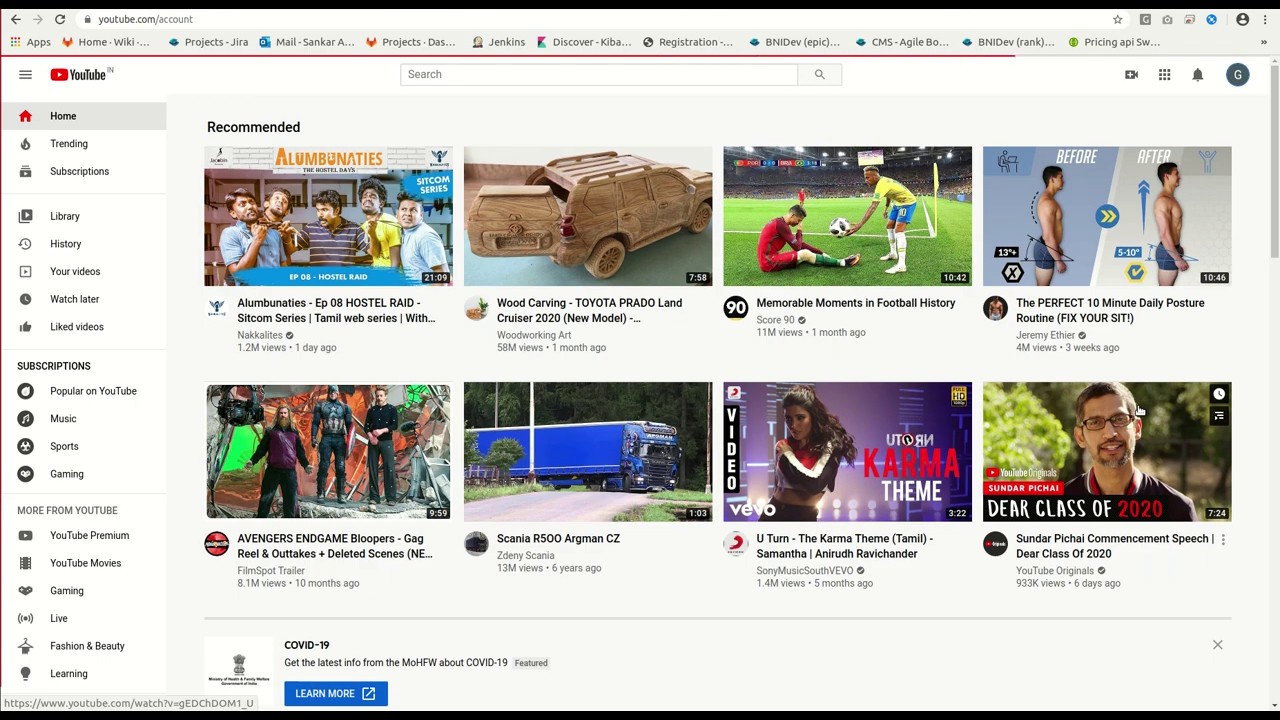Click into the Search field
Screen dimensions: 1280x720
point(598,74)
